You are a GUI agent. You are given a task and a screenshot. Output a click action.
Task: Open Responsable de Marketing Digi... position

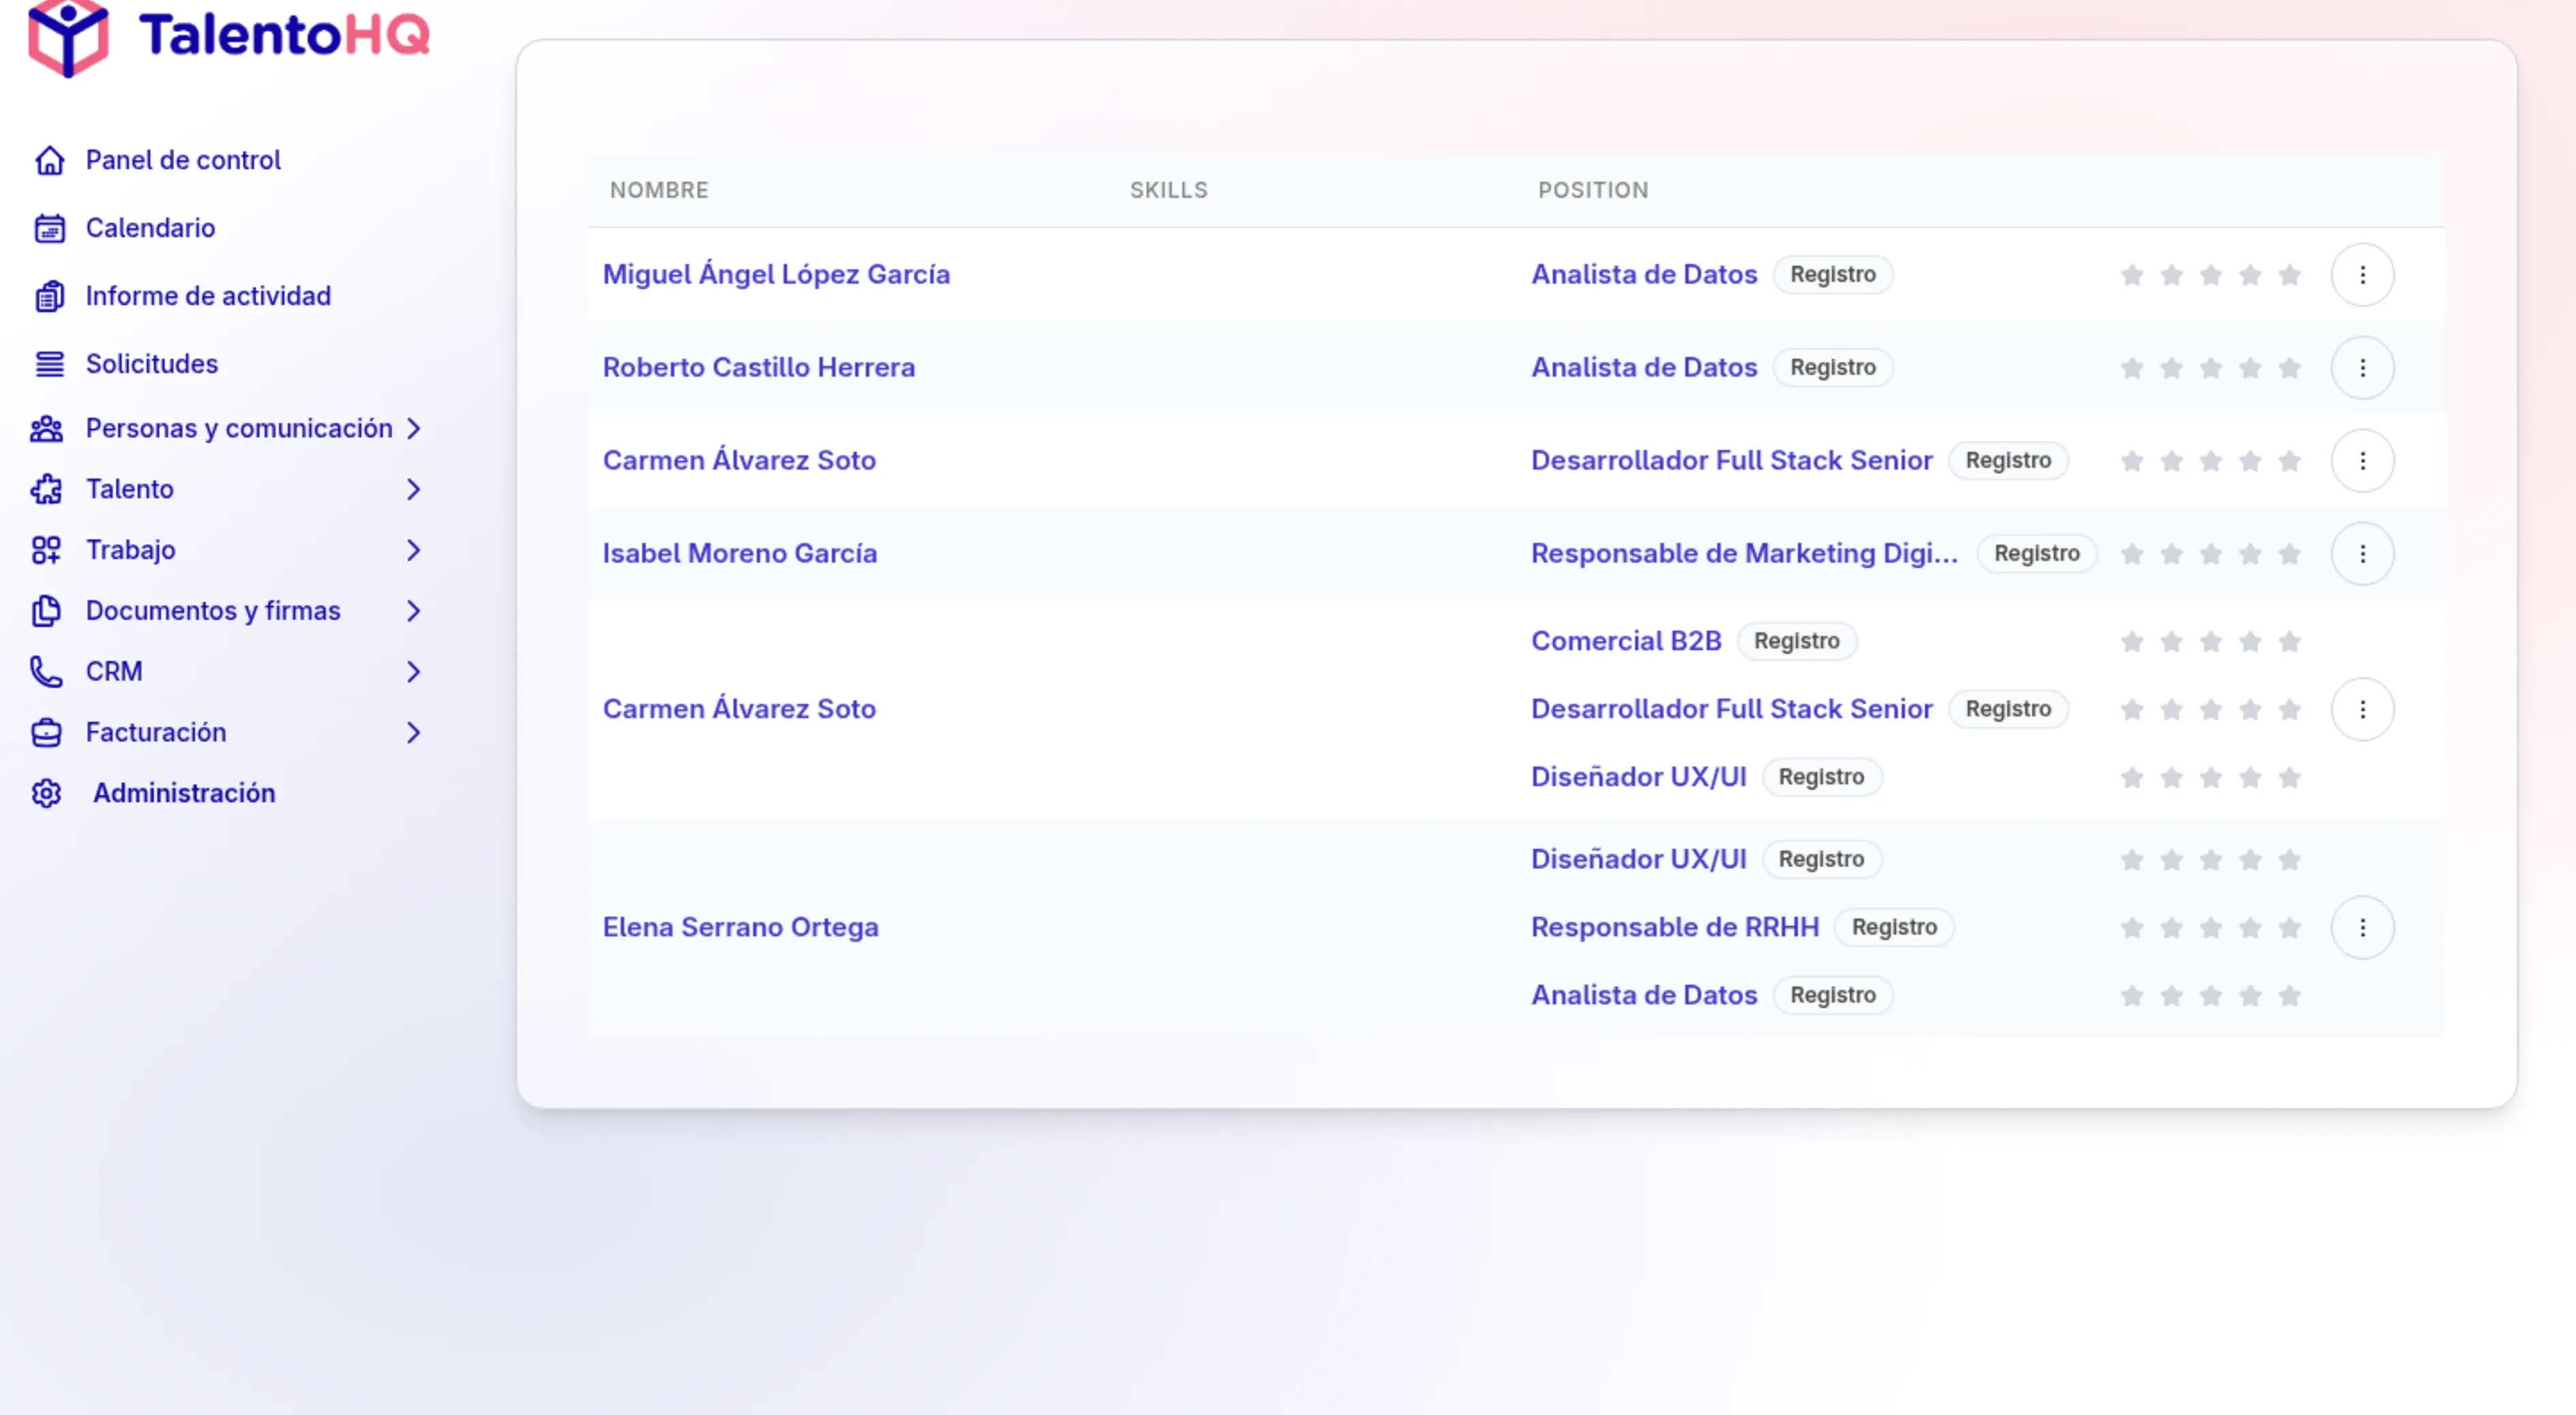coord(1744,553)
